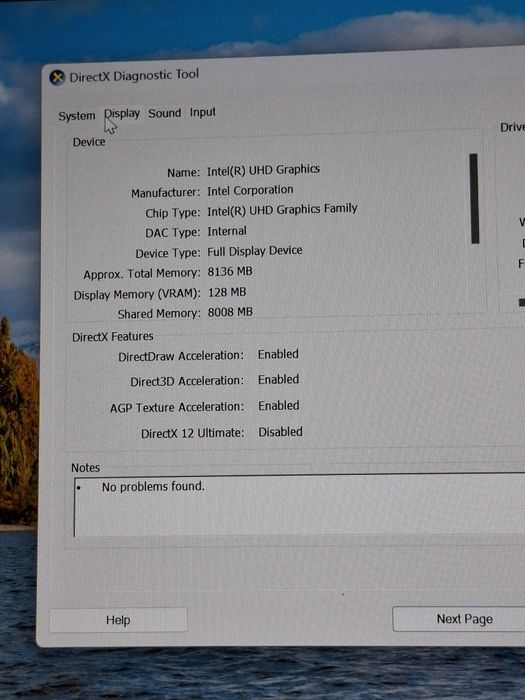Click the DirectX Diagnostic Tool title icon
525x700 pixels.
57,78
